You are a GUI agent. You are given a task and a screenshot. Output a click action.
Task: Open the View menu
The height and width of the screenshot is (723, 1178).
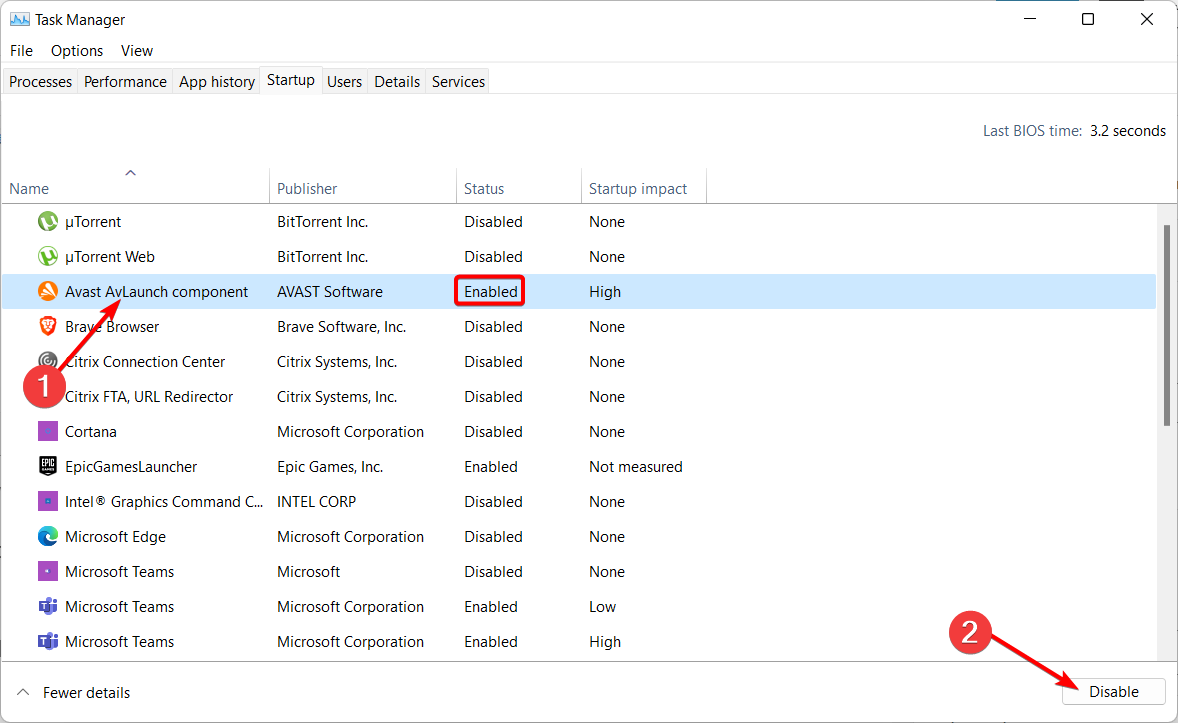137,50
